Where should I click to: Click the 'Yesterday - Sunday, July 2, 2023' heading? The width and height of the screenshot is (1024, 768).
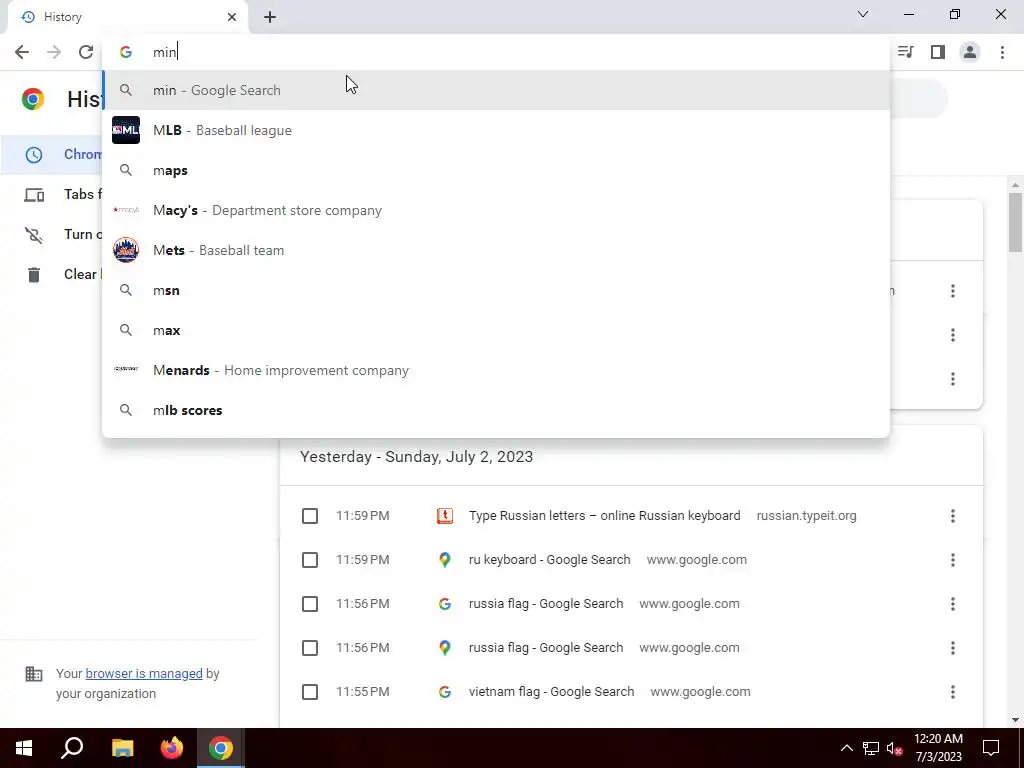(x=417, y=456)
